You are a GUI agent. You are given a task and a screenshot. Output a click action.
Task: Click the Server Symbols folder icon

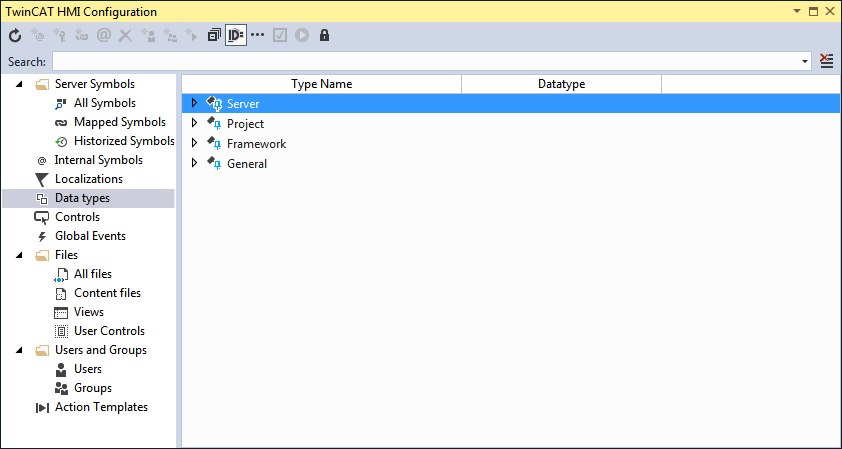pyautogui.click(x=42, y=84)
